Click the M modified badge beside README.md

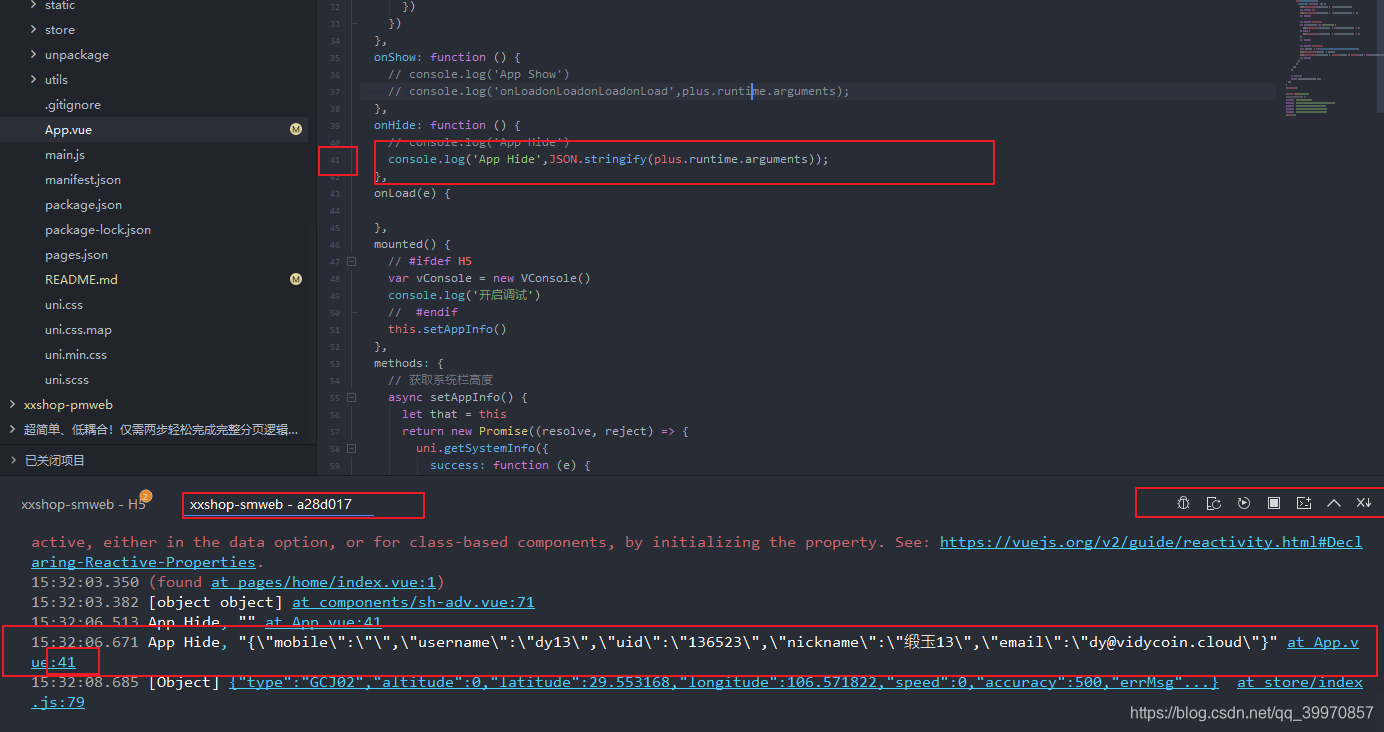(x=296, y=279)
